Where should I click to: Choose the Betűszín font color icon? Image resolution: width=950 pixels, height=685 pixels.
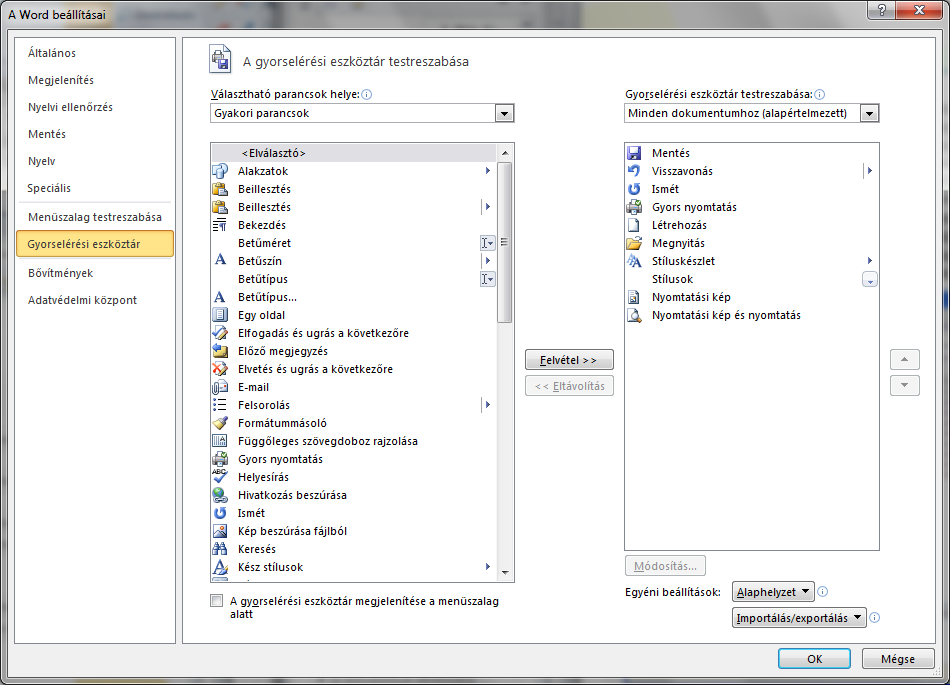pos(220,260)
